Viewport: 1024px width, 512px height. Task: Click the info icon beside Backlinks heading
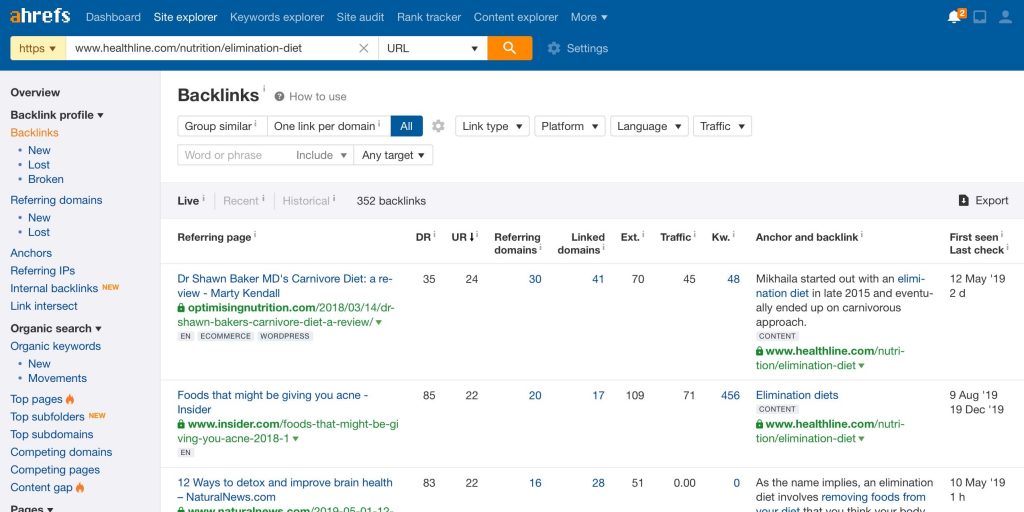pyautogui.click(x=264, y=89)
